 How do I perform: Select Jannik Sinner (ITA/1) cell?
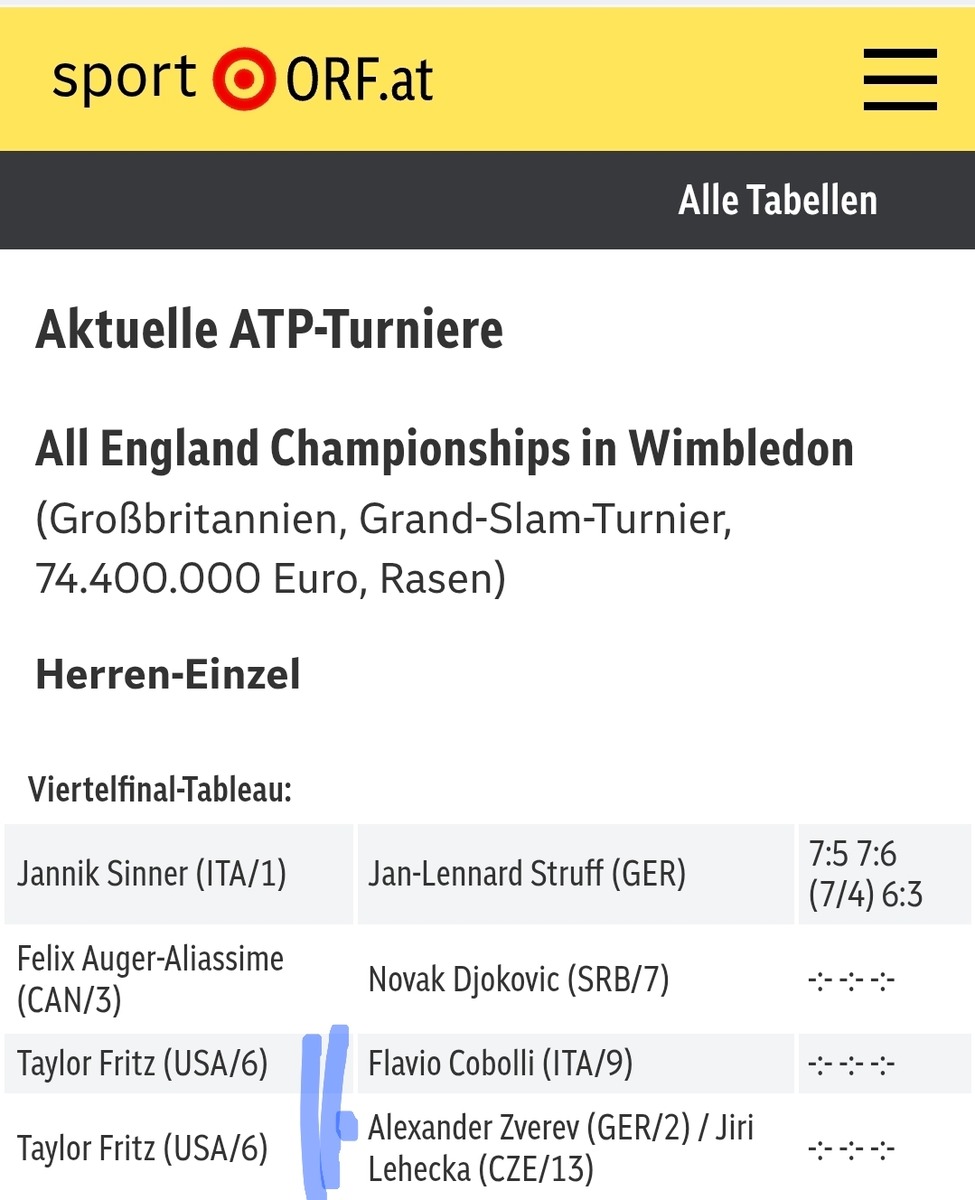tap(179, 874)
